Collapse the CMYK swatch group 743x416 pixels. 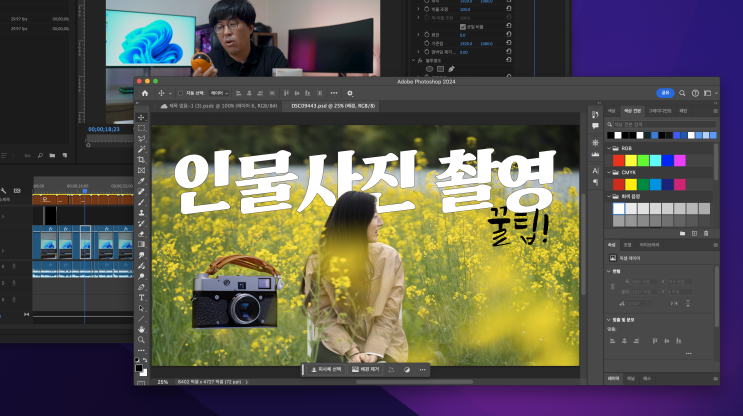click(x=609, y=172)
